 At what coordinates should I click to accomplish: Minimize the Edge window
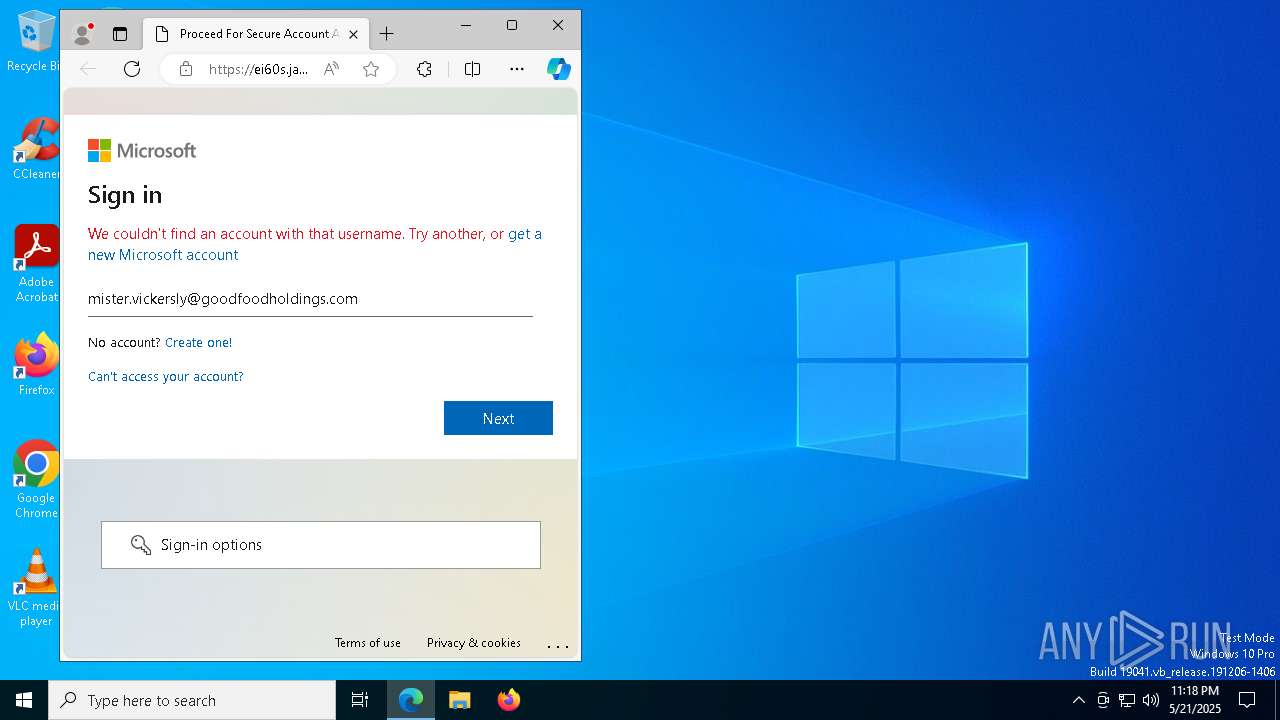tap(466, 25)
